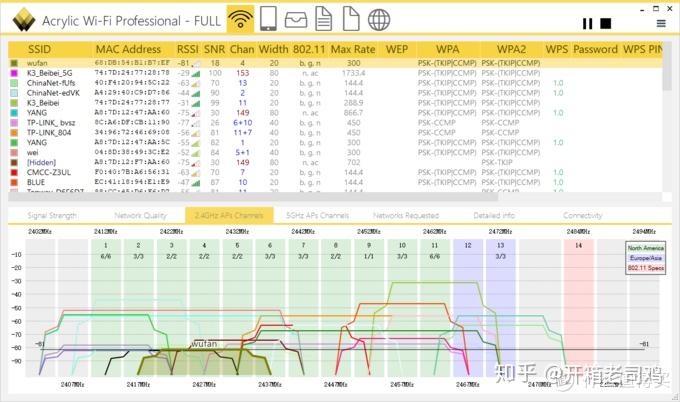The height and width of the screenshot is (402, 680).
Task: Open the text document report icon
Action: coord(324,19)
